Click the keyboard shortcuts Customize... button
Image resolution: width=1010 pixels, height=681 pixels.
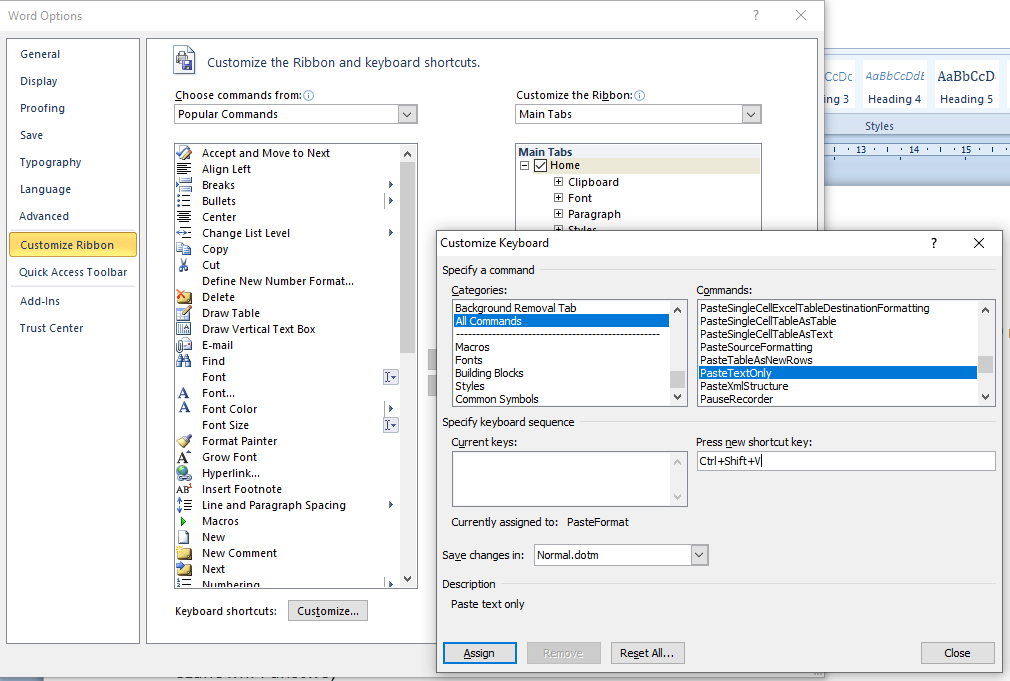(x=328, y=611)
